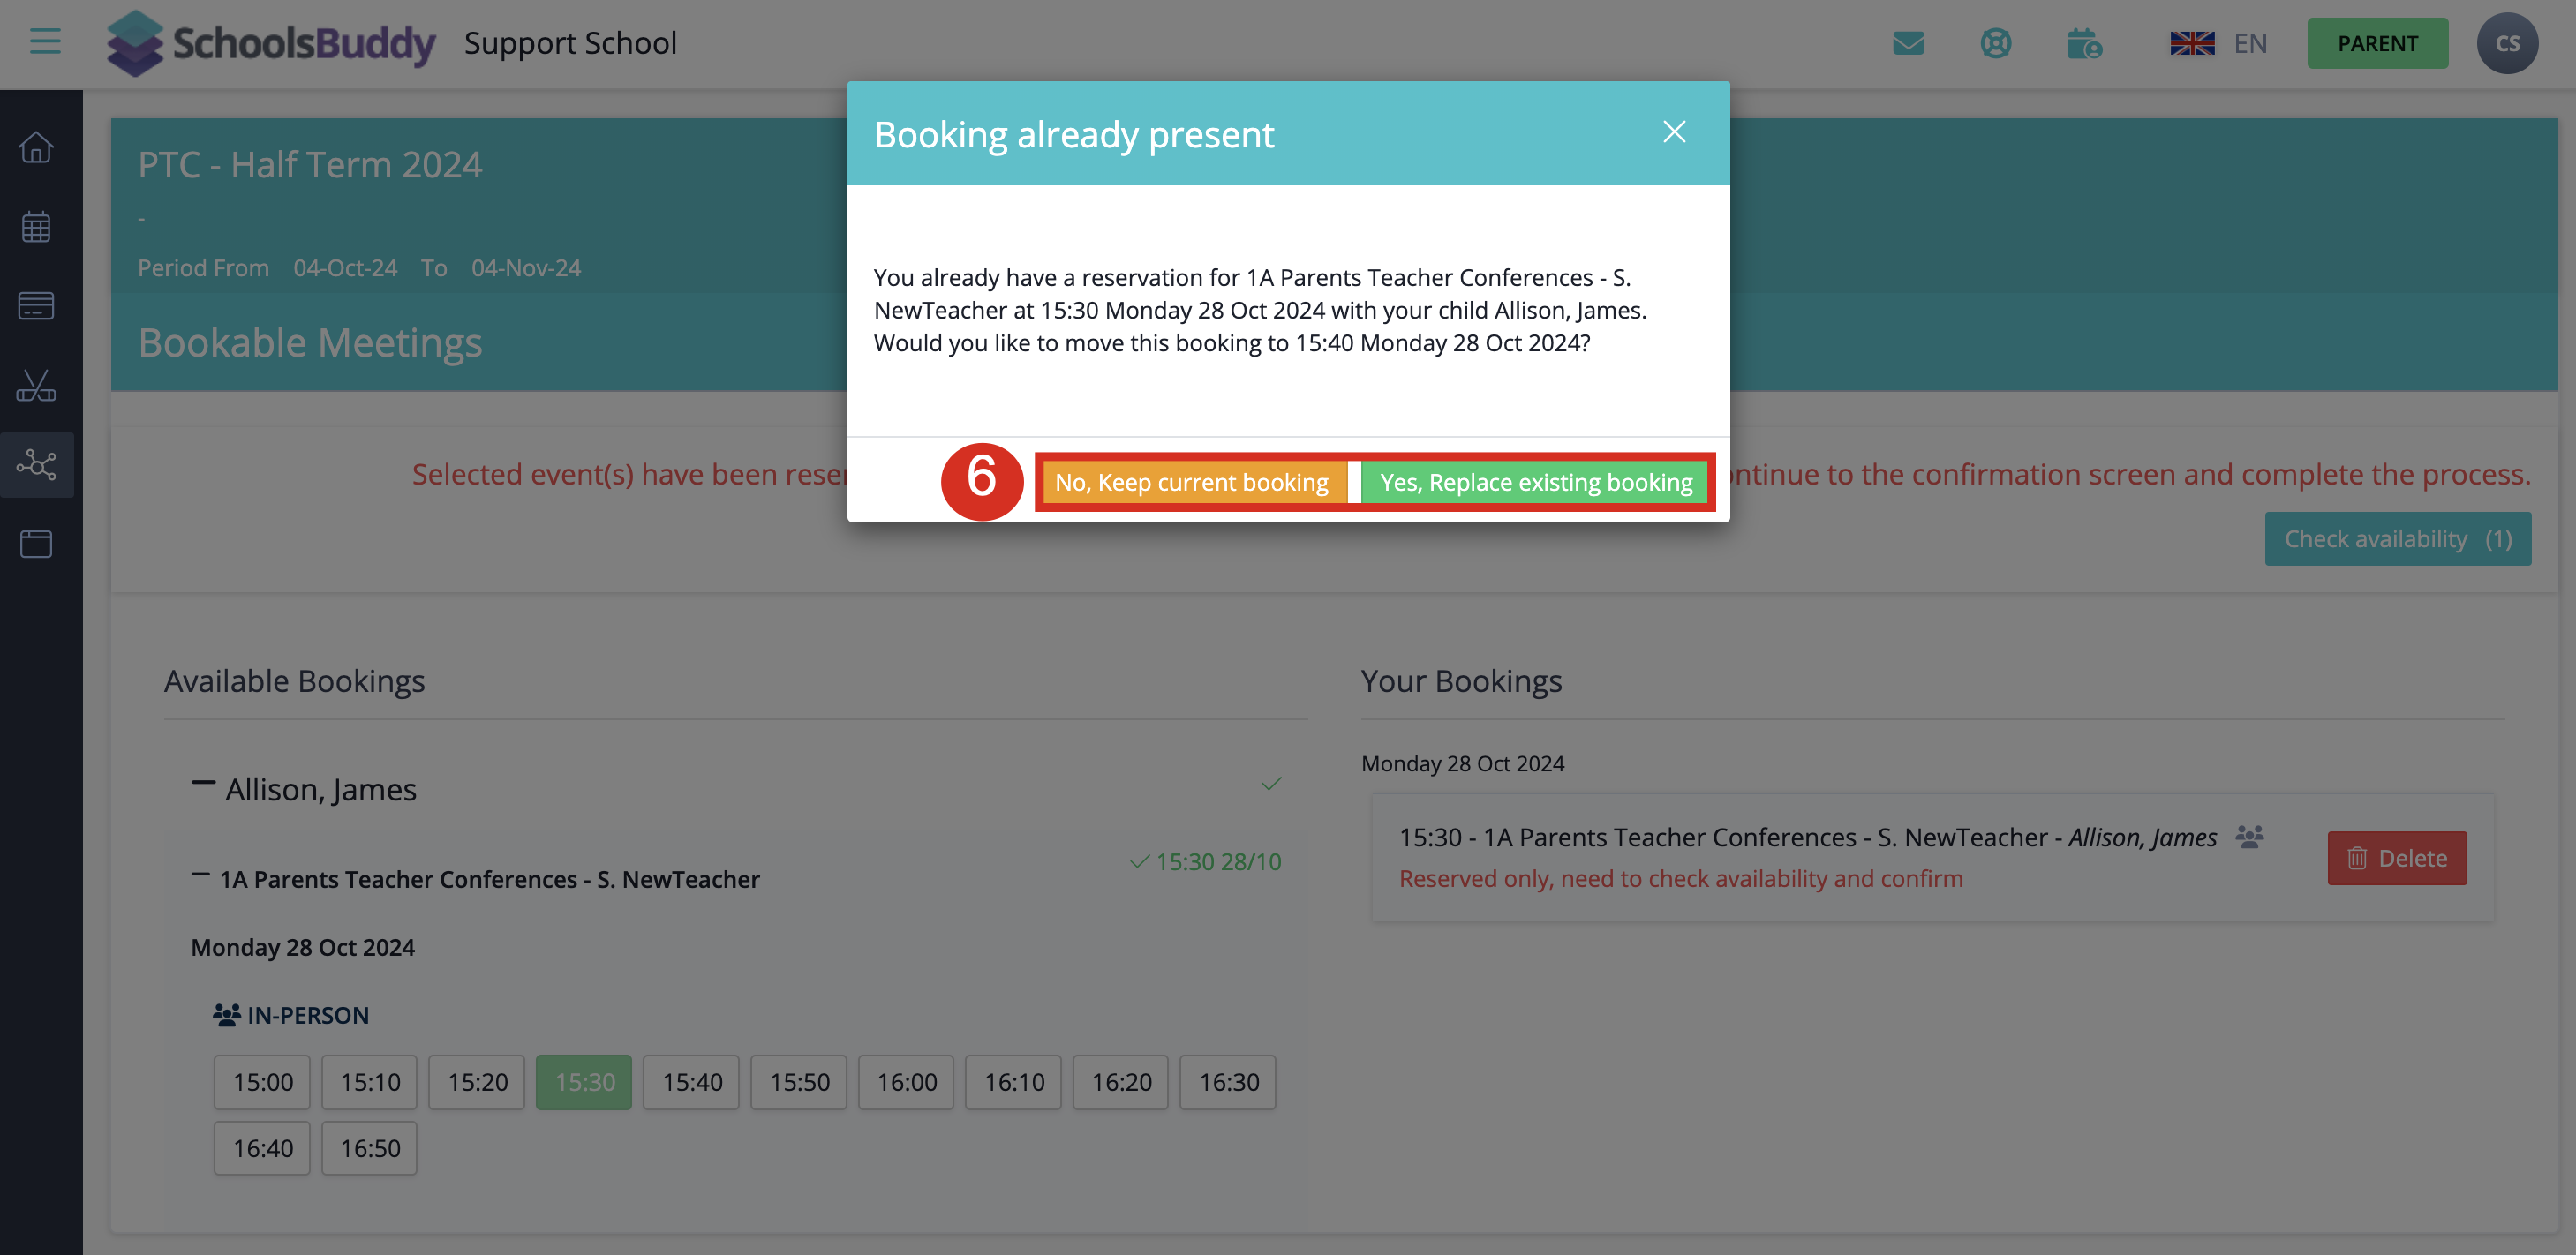
Task: Click the mail envelope icon
Action: [1908, 44]
